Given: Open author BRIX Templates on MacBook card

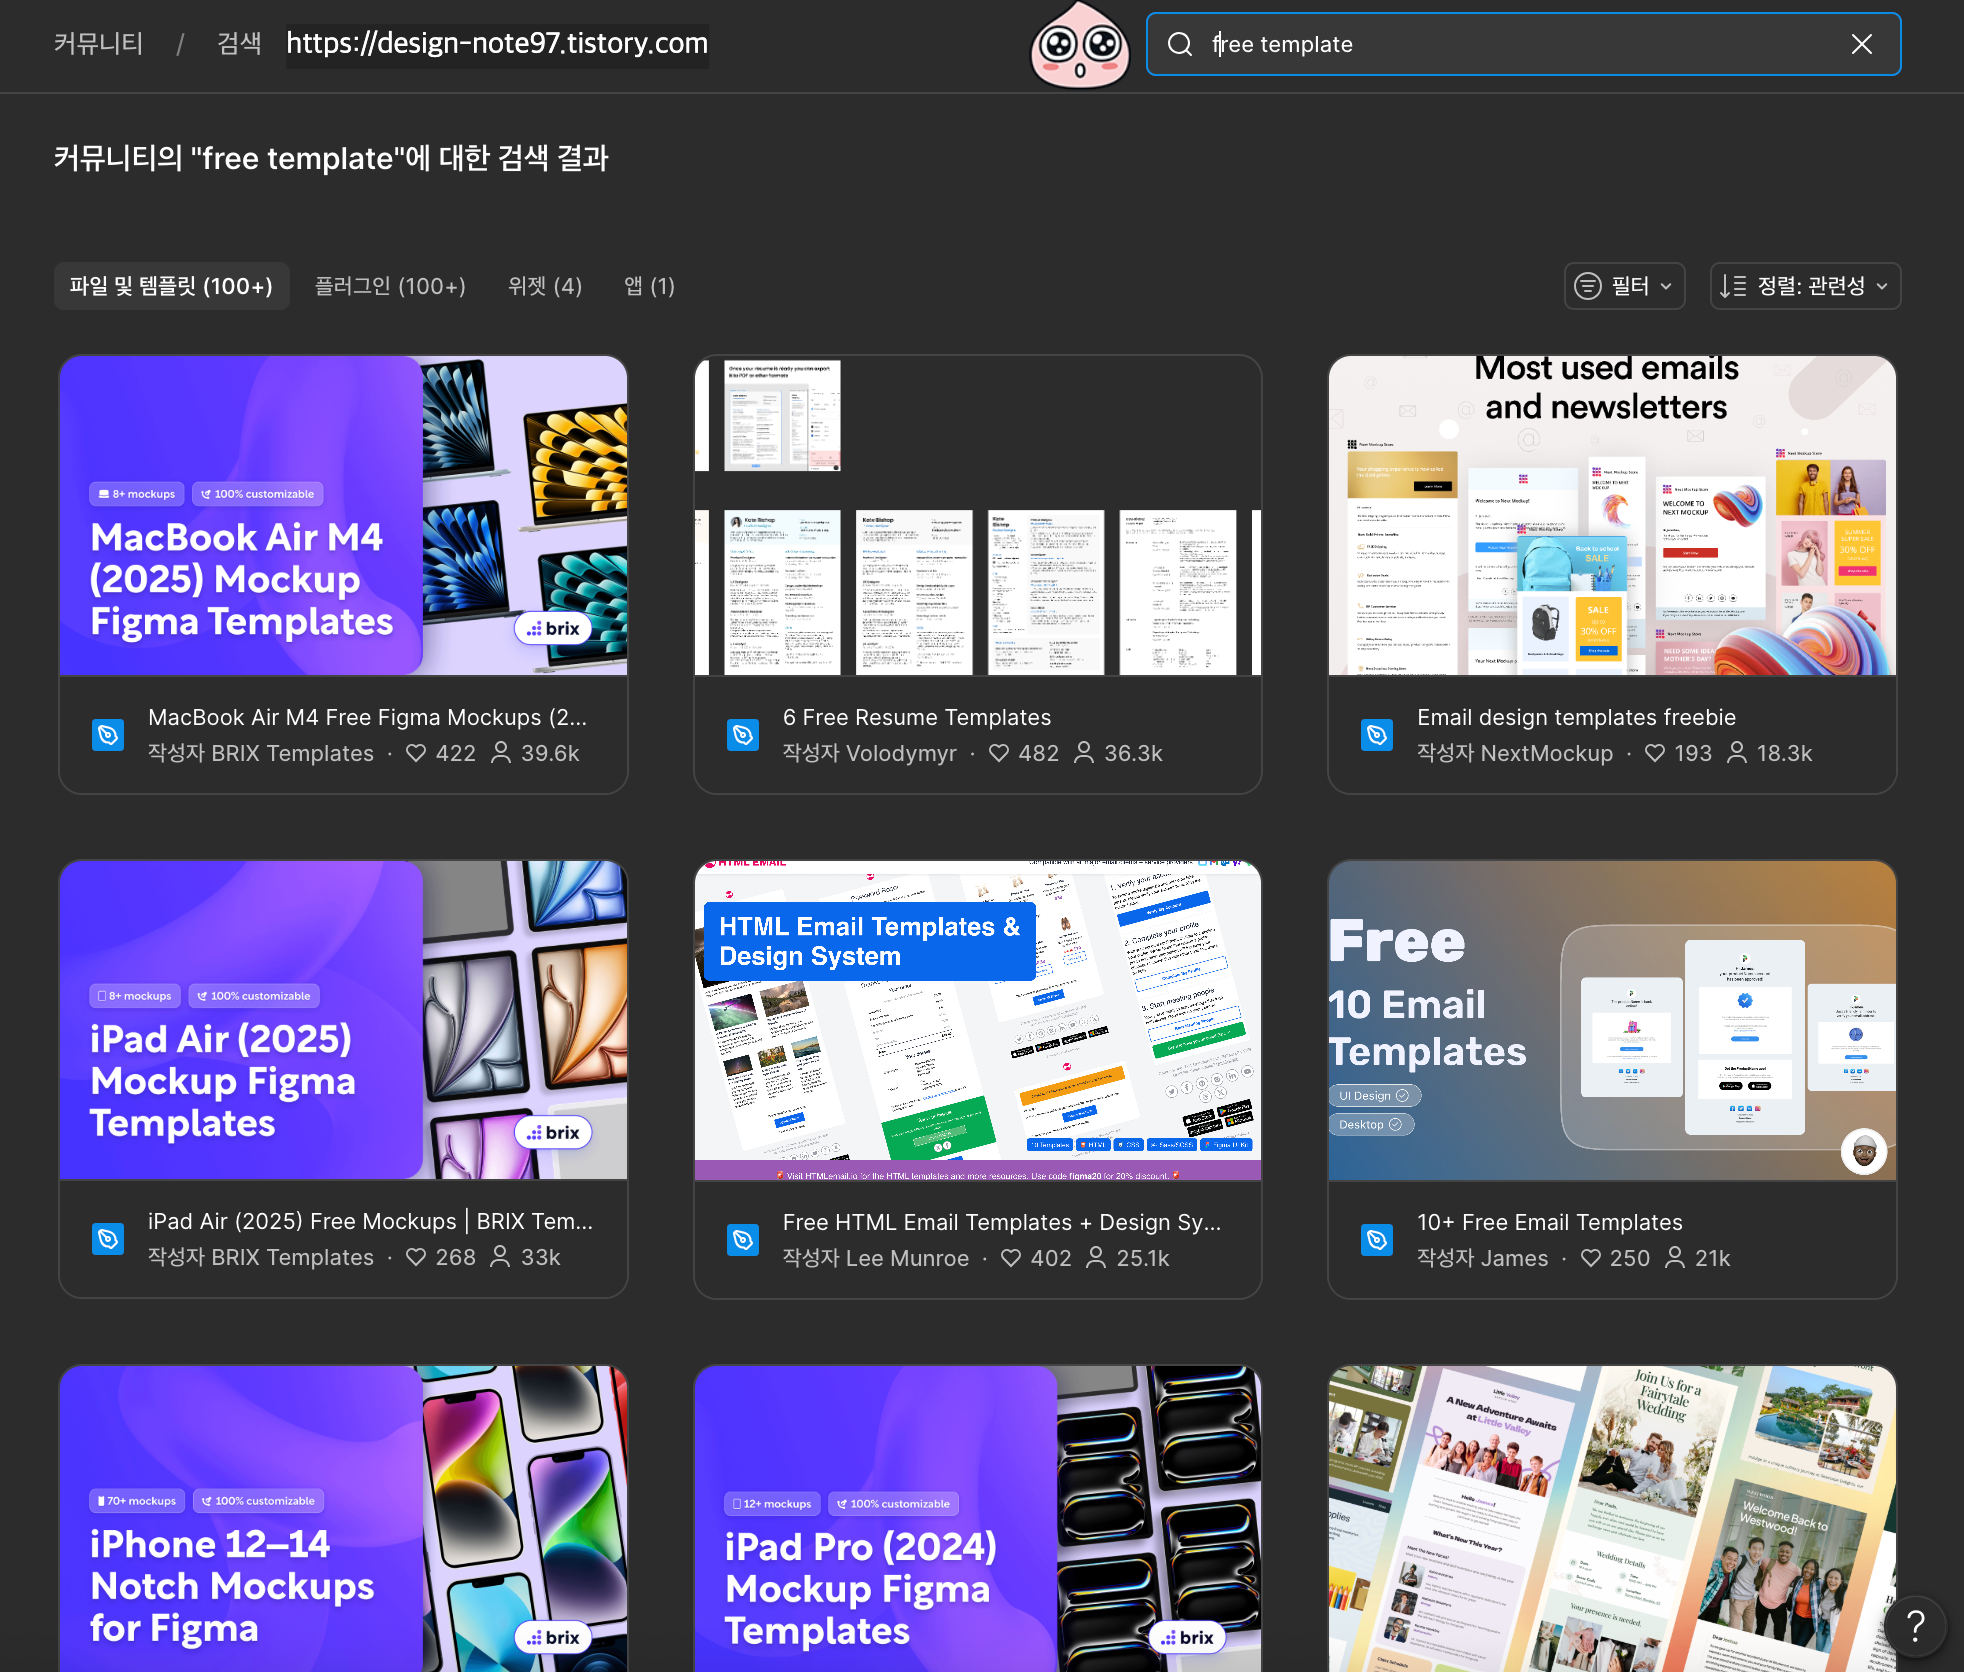Looking at the screenshot, I should click(x=293, y=753).
